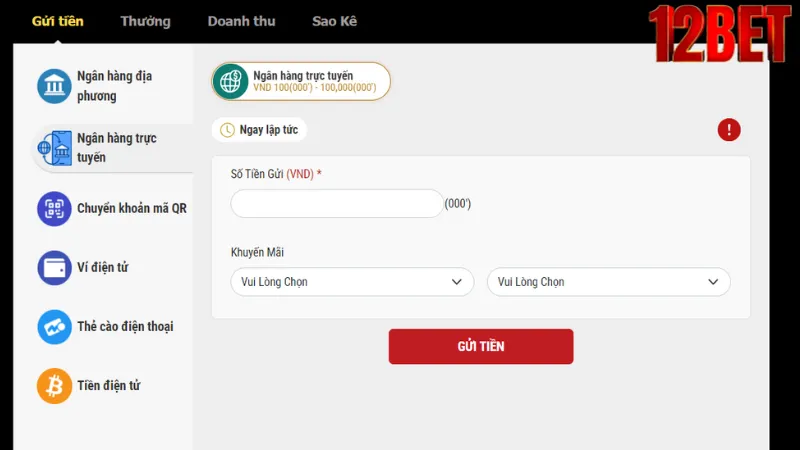Click the clock icon beside Ngay lập tức
800x450 pixels.
(x=227, y=130)
